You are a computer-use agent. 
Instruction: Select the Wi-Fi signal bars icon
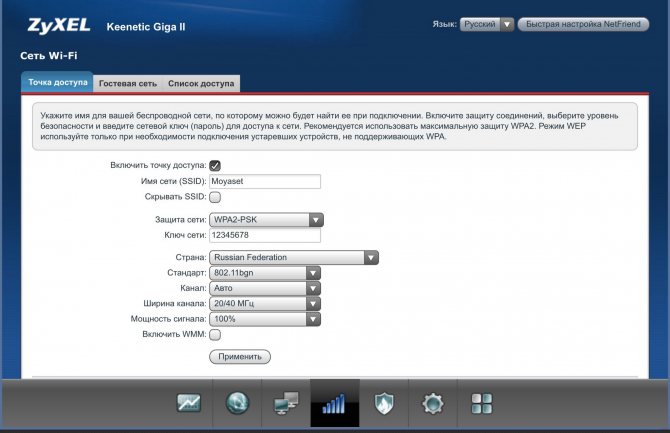pyautogui.click(x=335, y=403)
